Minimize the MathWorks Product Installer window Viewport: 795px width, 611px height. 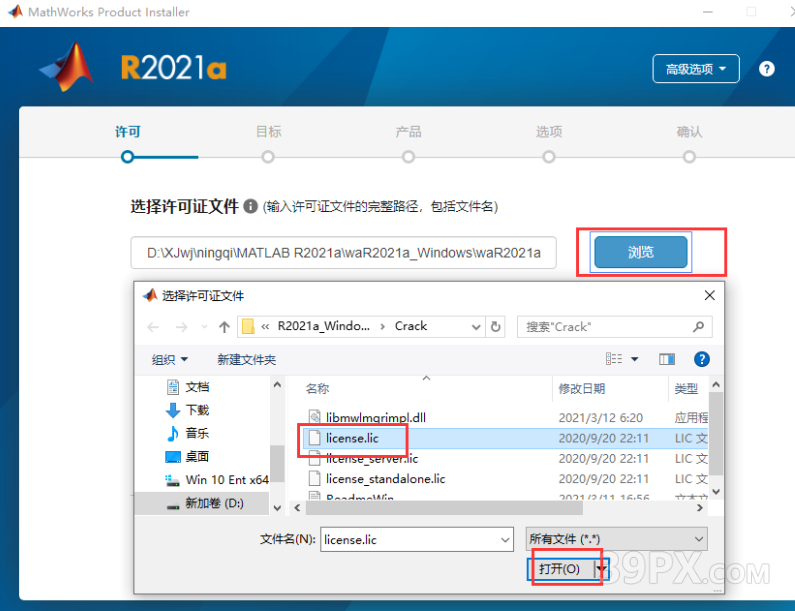pos(708,12)
